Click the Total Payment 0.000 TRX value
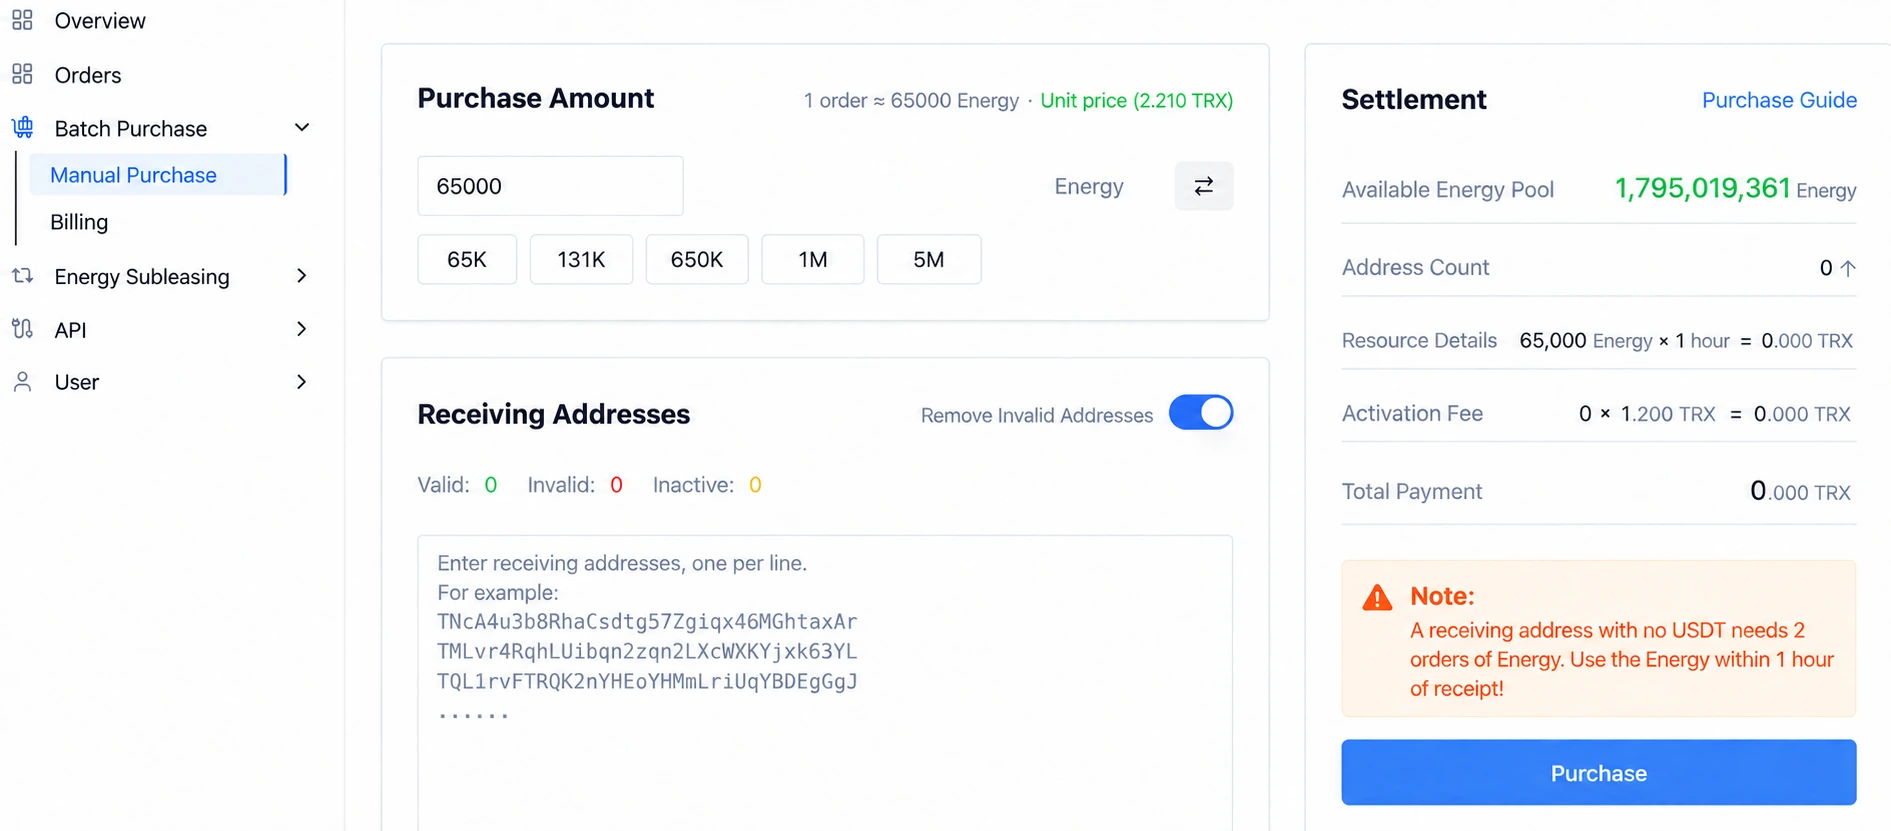 click(x=1800, y=491)
